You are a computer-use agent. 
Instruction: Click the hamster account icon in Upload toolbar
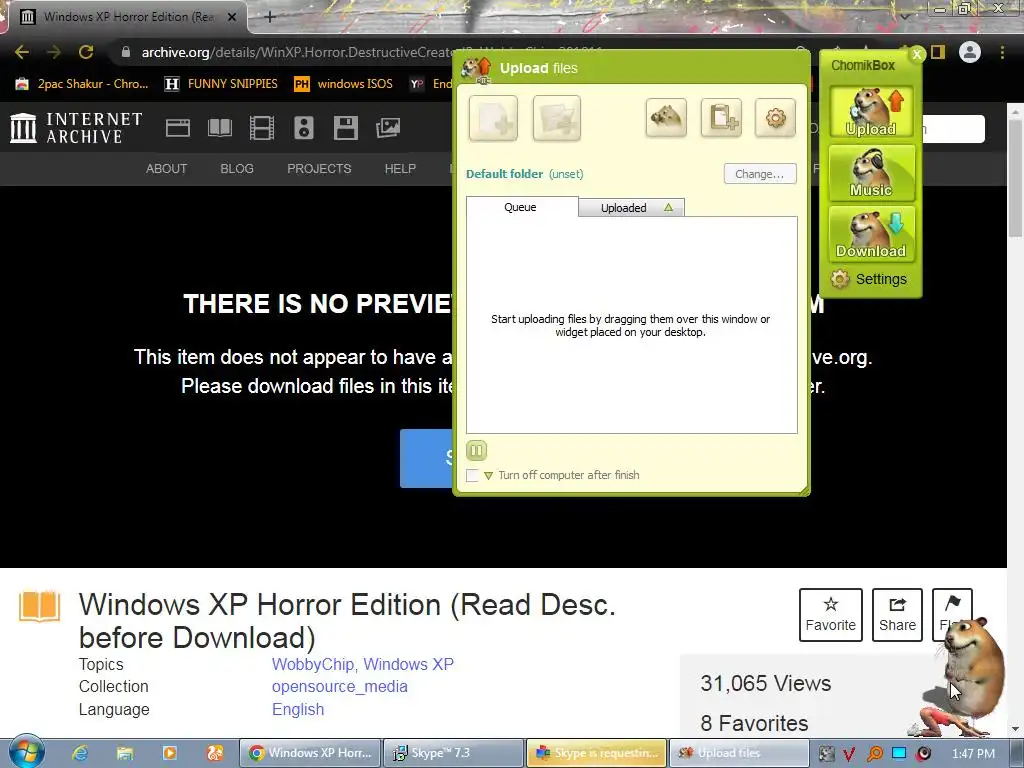pos(666,118)
